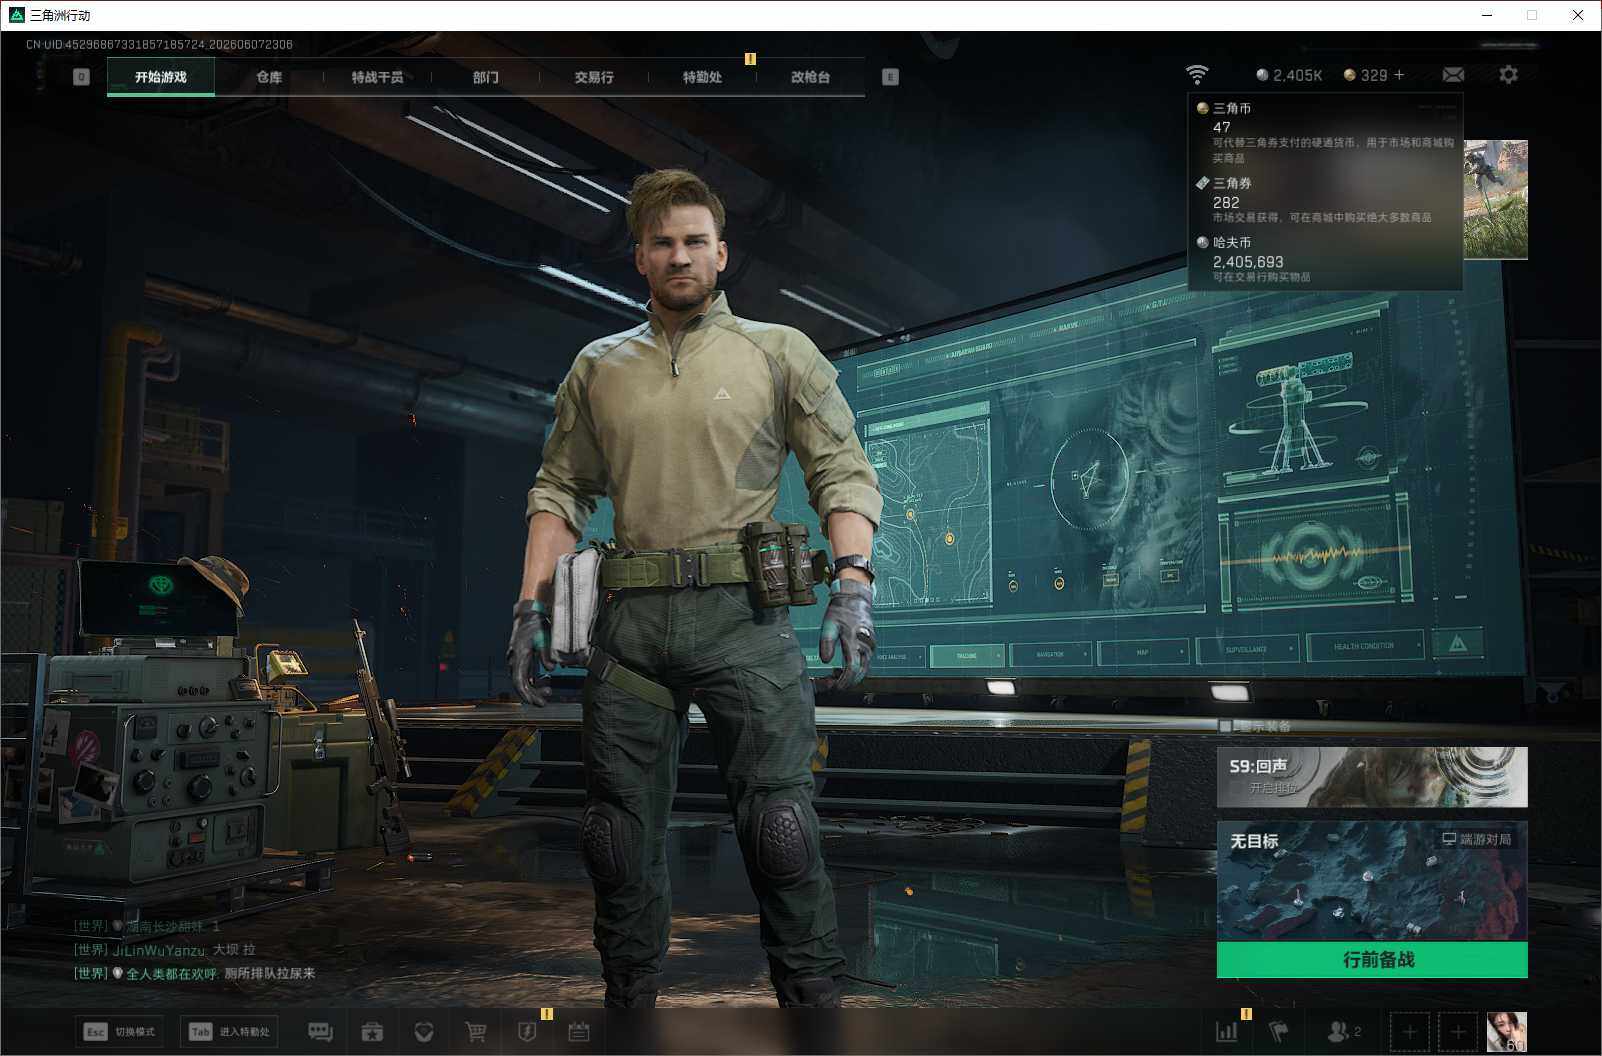Click the green 行前备战 button
1602x1056 pixels.
pos(1372,960)
